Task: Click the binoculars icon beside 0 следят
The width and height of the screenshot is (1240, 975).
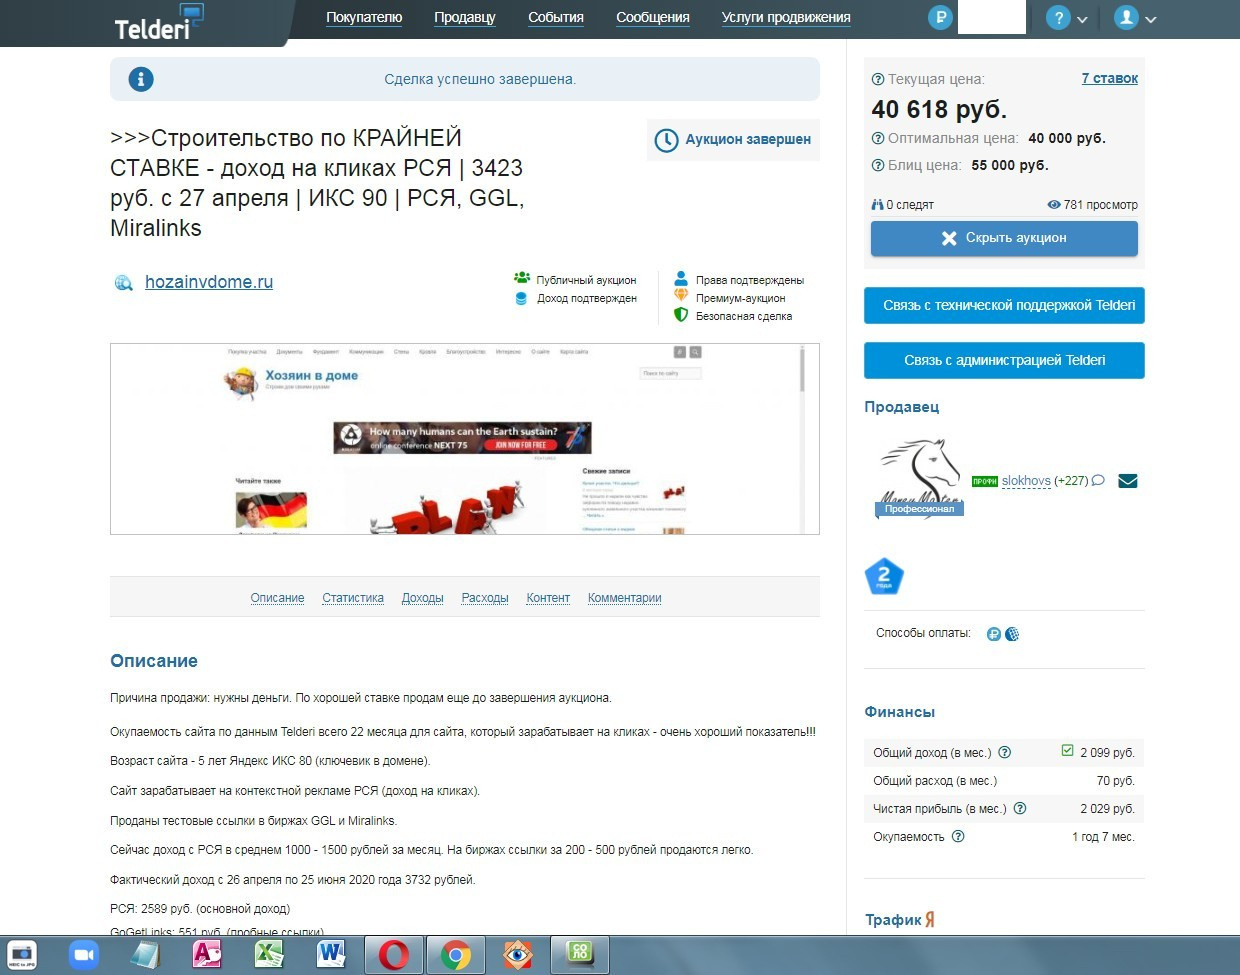Action: (x=877, y=204)
